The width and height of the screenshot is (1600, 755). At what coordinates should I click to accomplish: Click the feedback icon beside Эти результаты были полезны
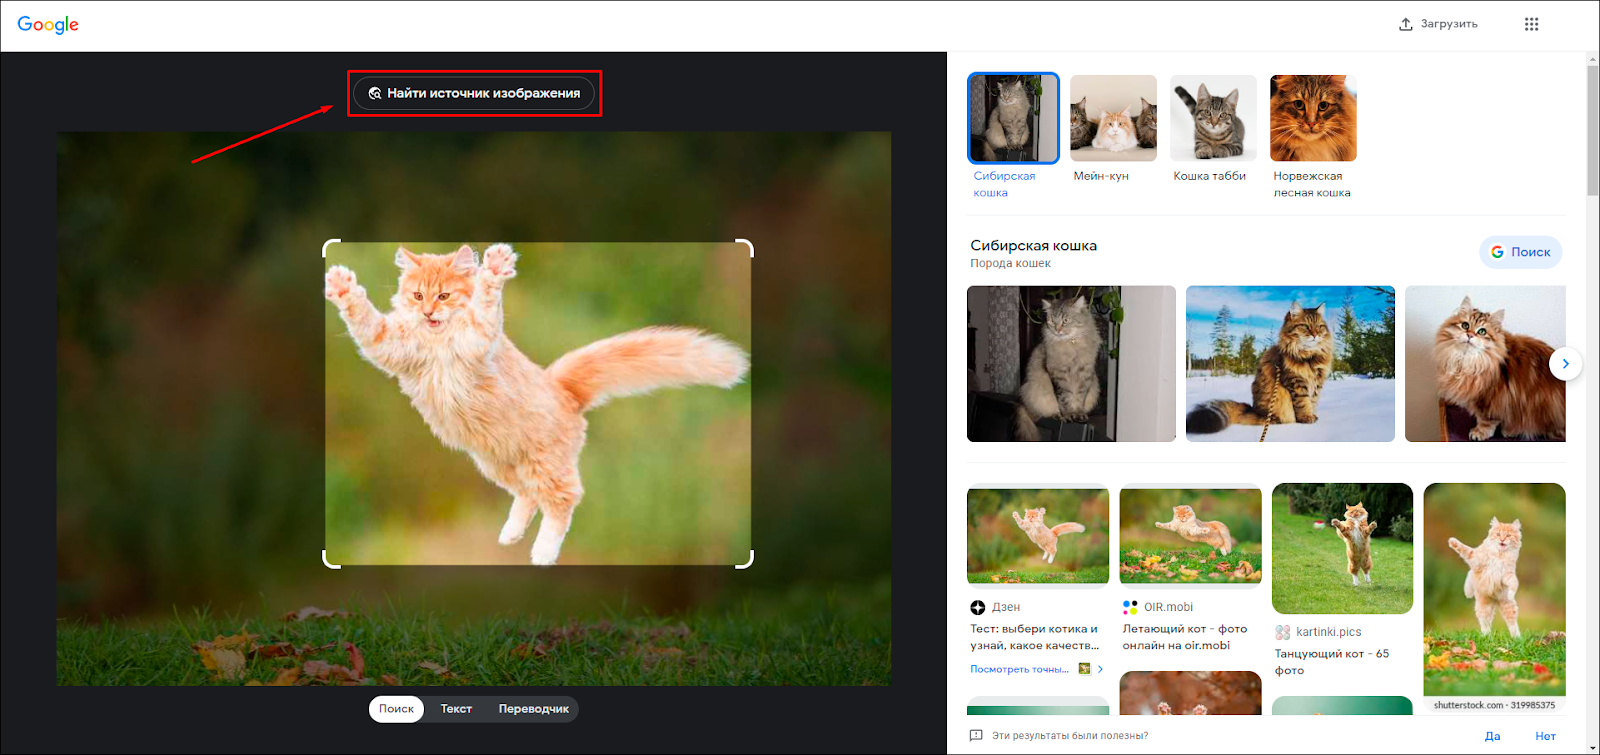pyautogui.click(x=976, y=736)
